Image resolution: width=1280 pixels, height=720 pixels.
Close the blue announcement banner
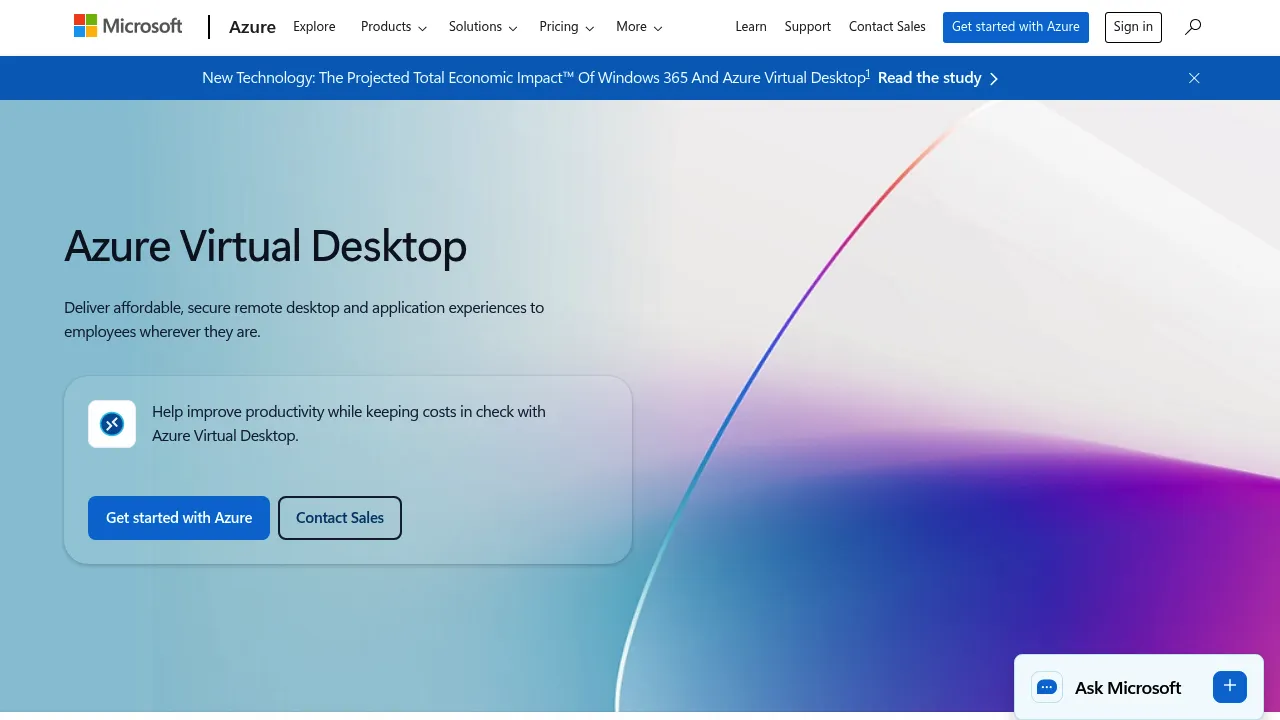coord(1194,78)
